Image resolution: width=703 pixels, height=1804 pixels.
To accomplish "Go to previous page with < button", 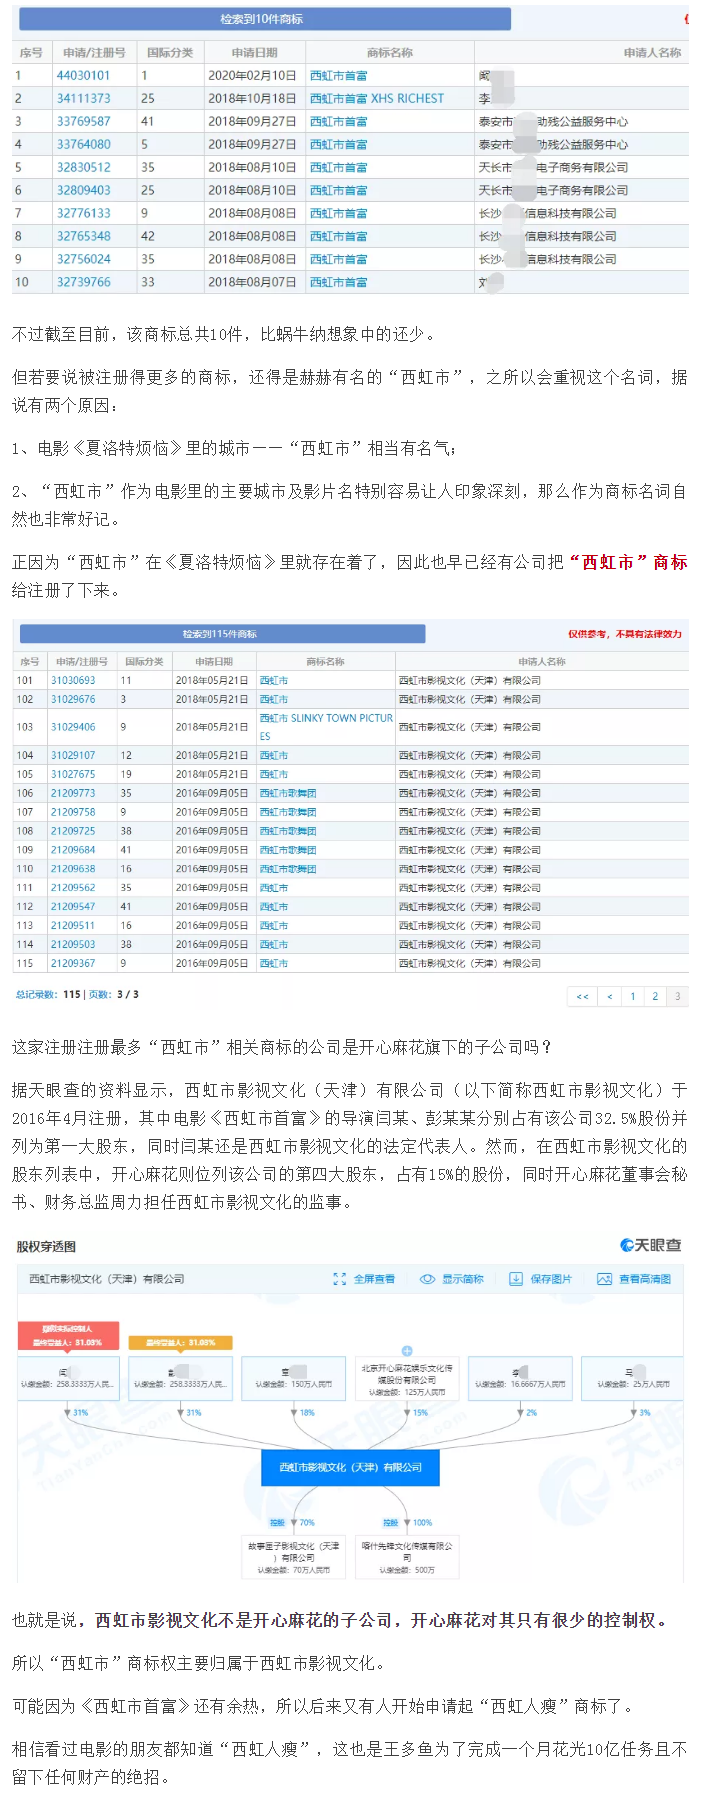I will pyautogui.click(x=609, y=996).
